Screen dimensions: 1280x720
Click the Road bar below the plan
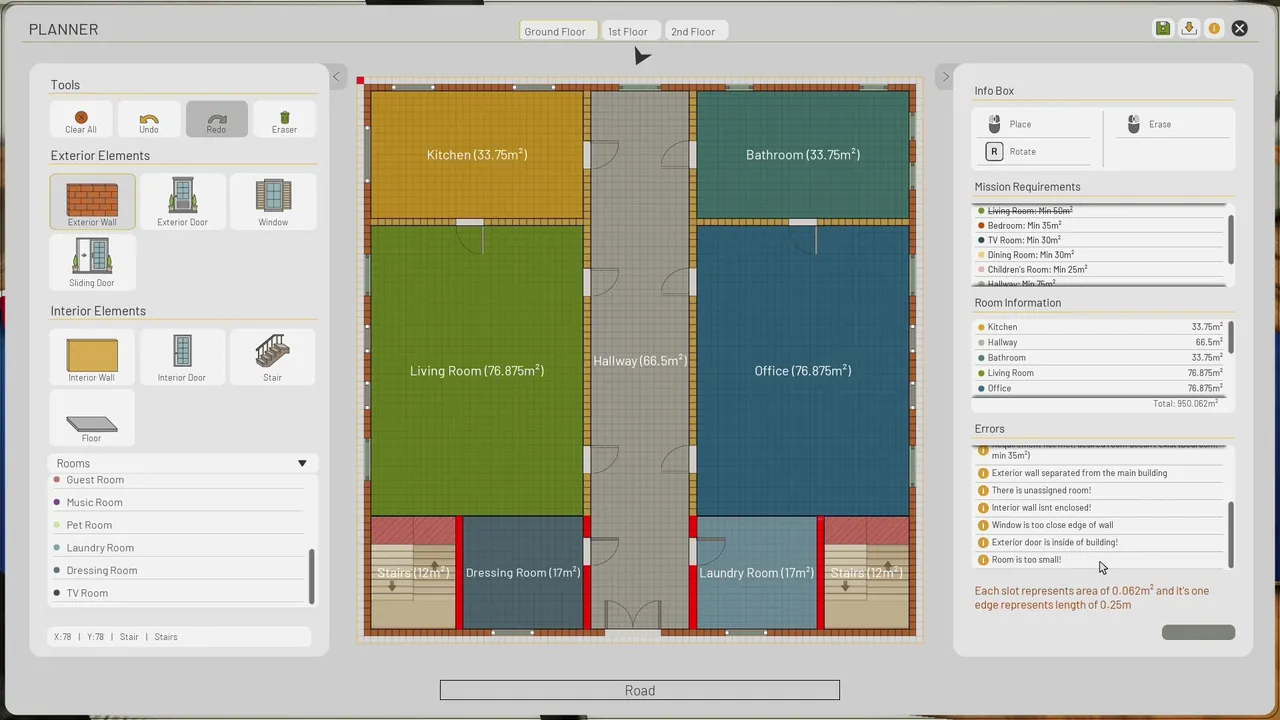coord(640,690)
